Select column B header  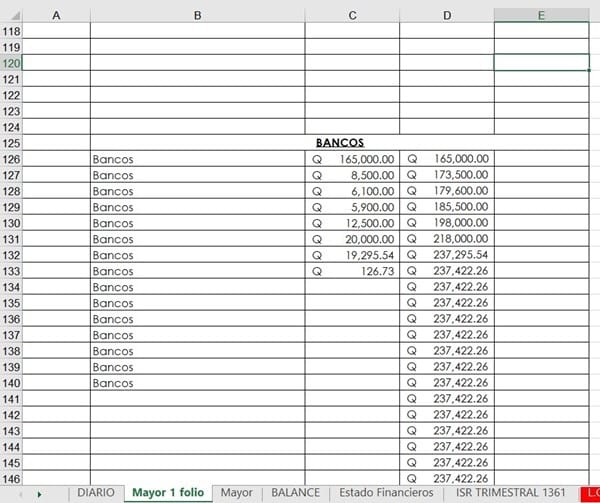tap(197, 15)
